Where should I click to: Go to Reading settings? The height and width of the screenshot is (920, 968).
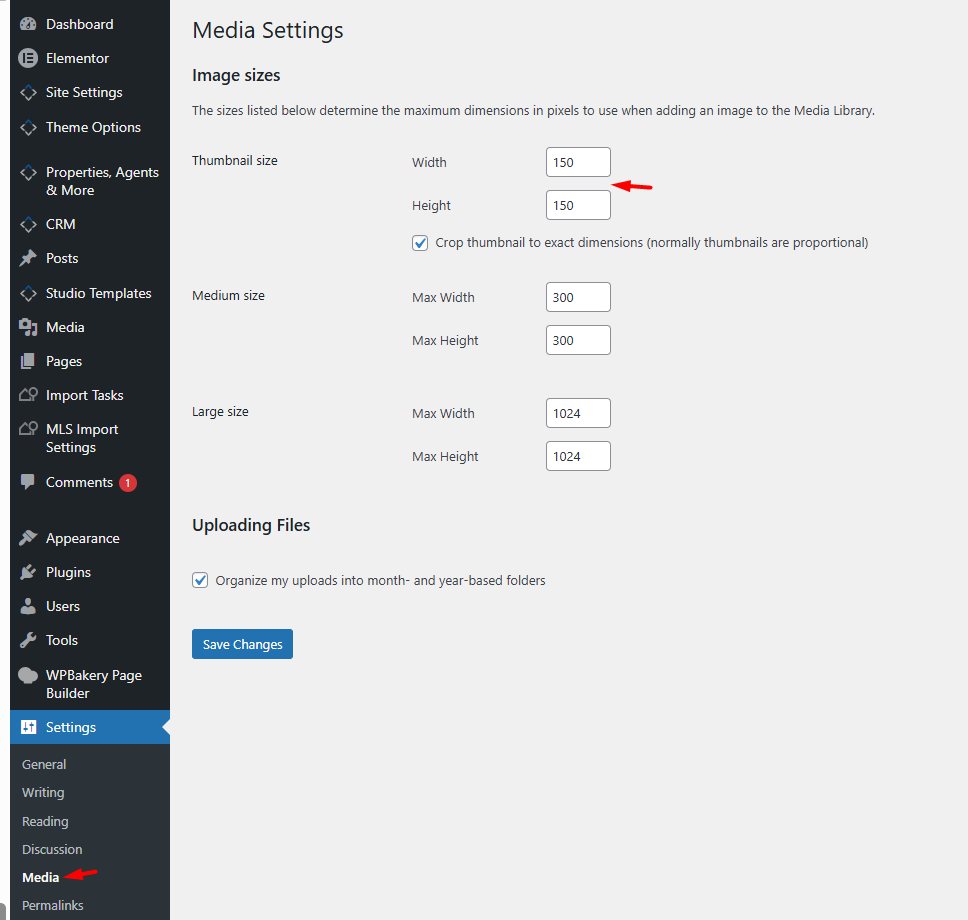coord(45,821)
